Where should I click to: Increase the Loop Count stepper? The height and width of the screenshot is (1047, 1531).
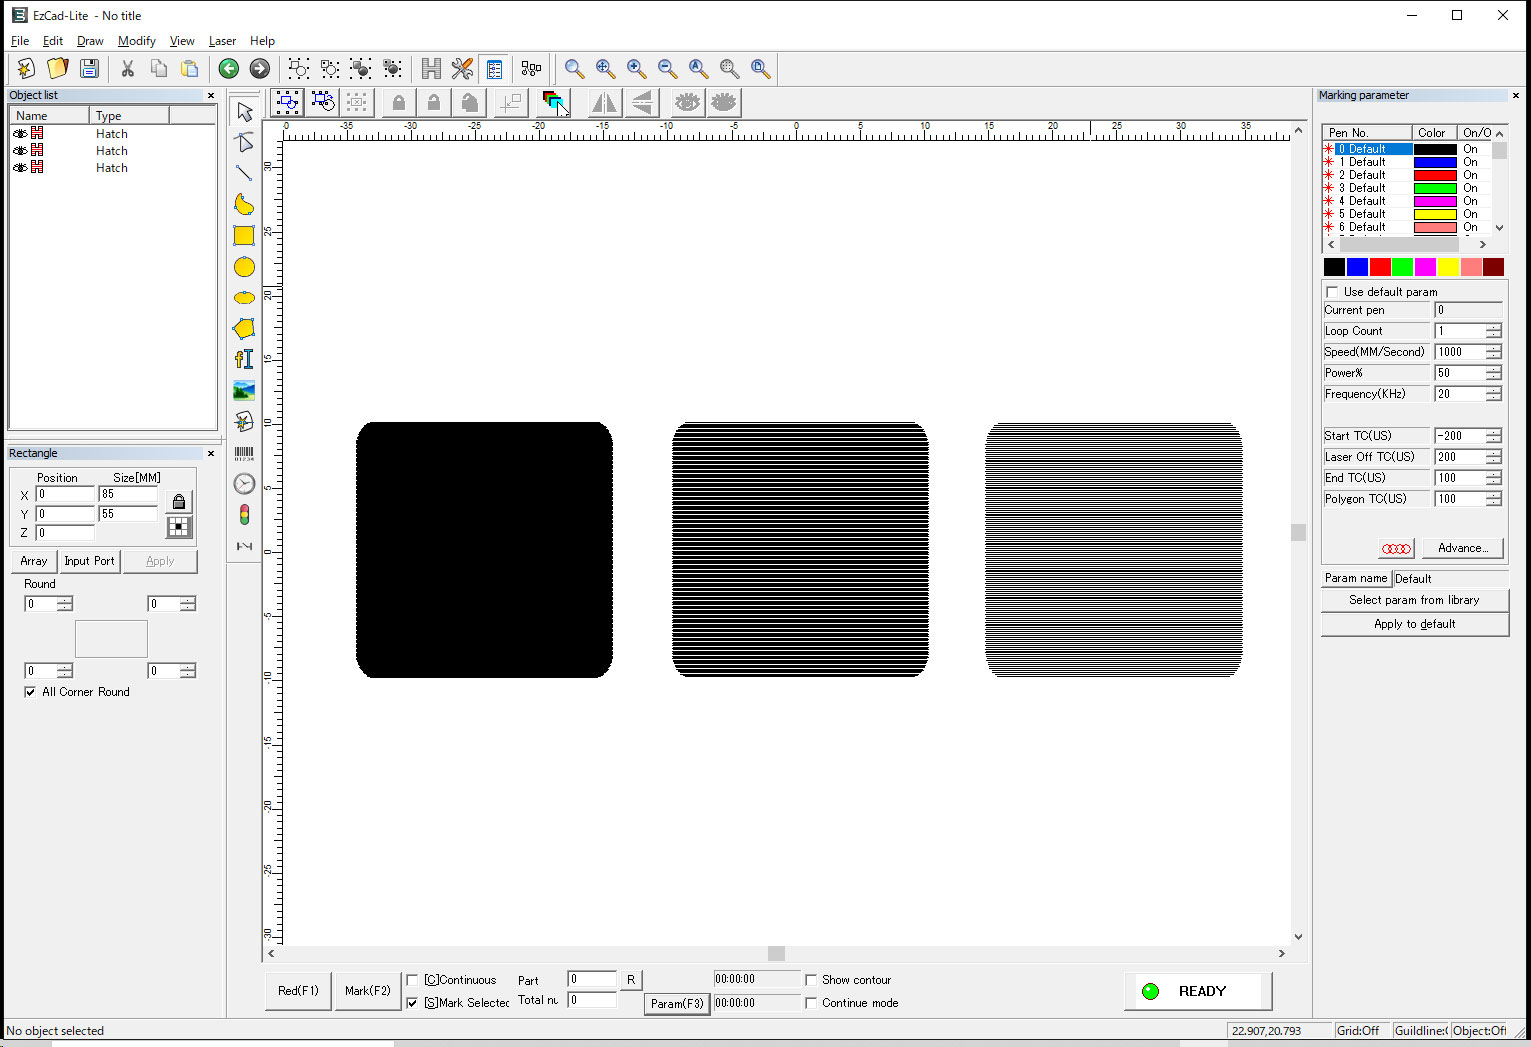tap(1493, 327)
